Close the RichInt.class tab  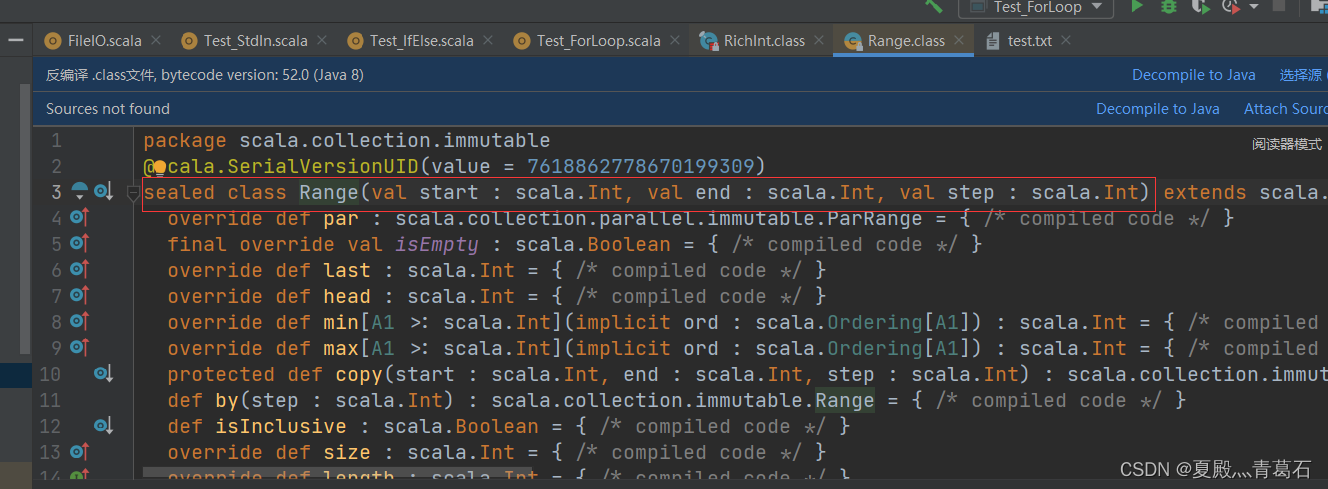click(x=817, y=41)
